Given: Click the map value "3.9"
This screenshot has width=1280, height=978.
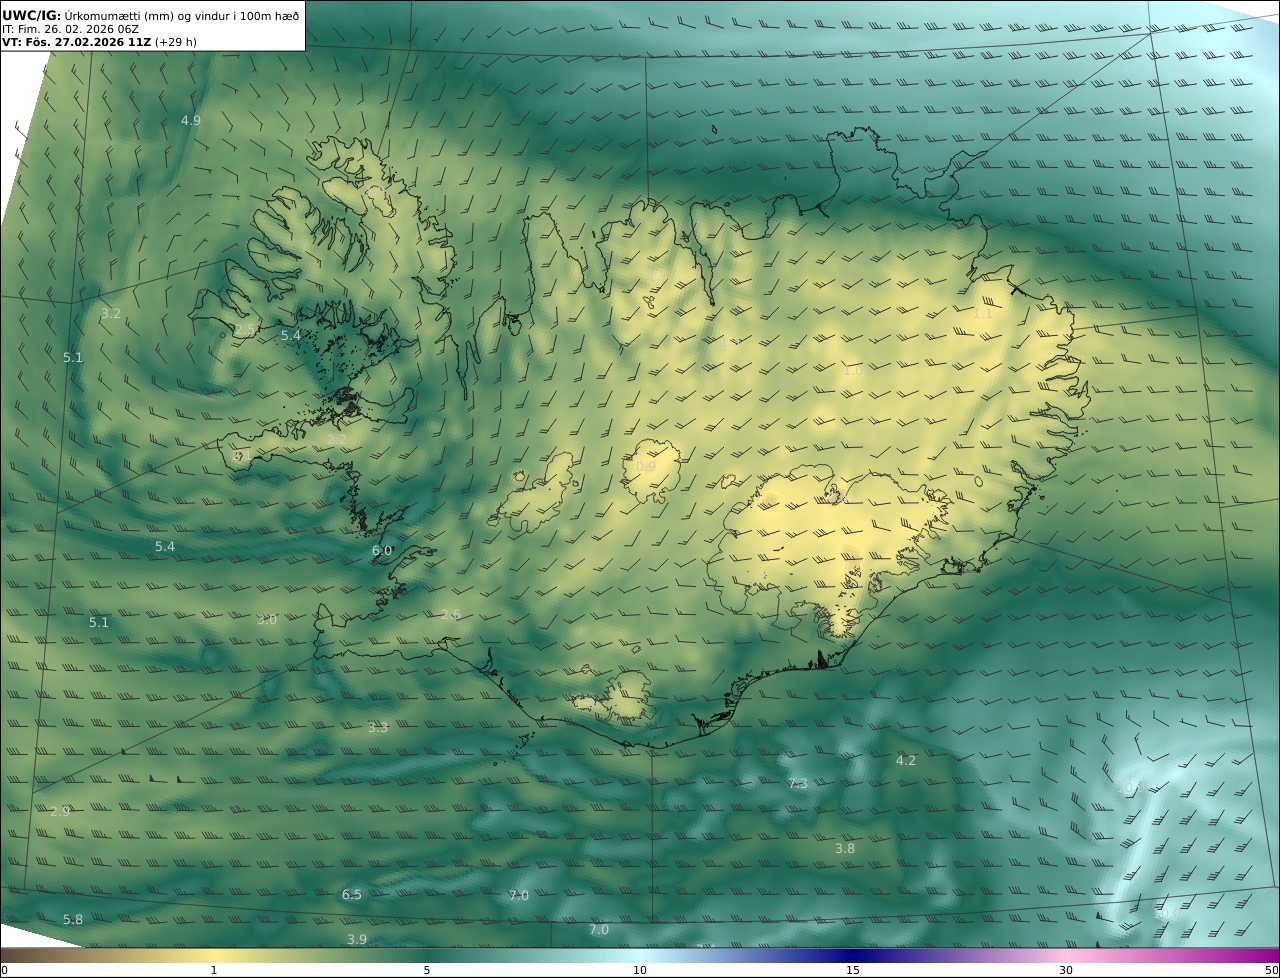Looking at the screenshot, I should tap(357, 939).
